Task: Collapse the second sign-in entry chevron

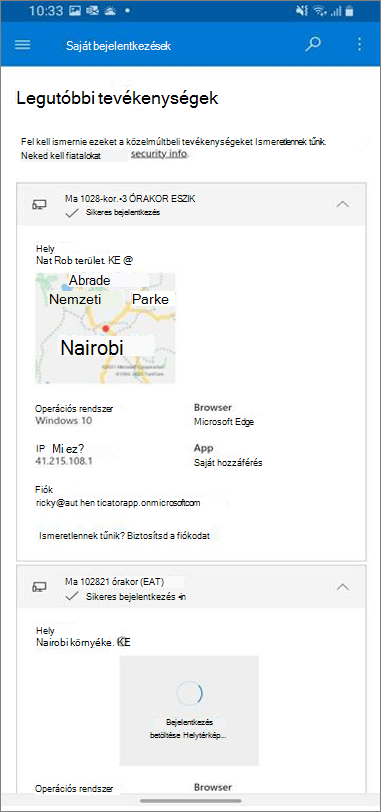Action: click(343, 587)
